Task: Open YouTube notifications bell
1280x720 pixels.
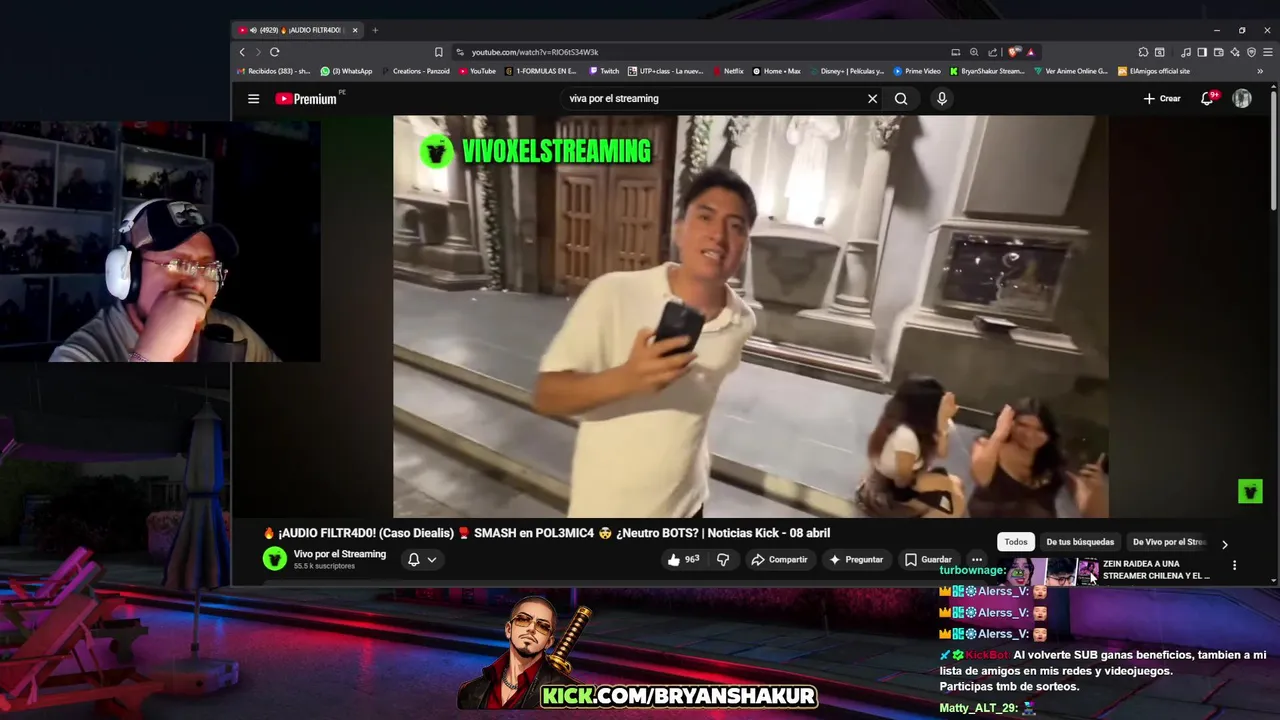Action: [1208, 99]
